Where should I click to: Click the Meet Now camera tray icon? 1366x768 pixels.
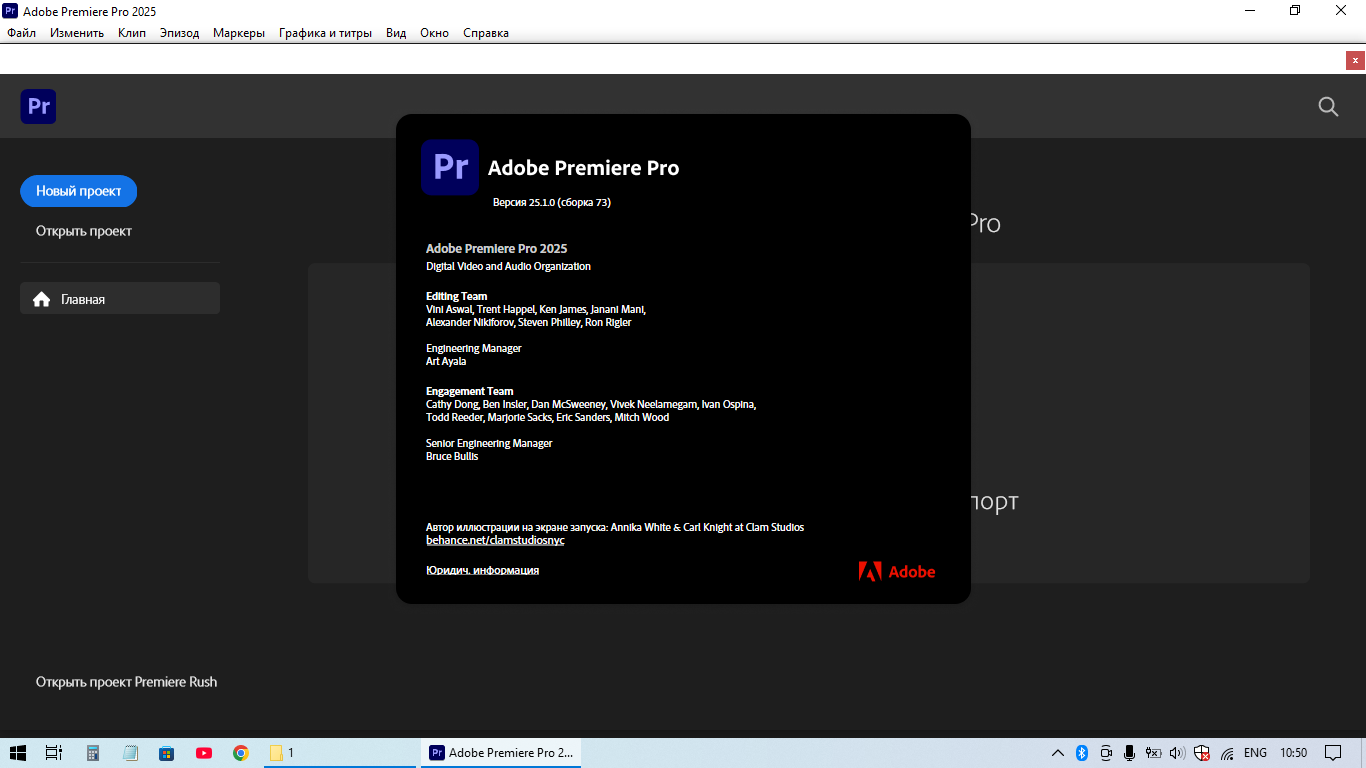pyautogui.click(x=1106, y=753)
